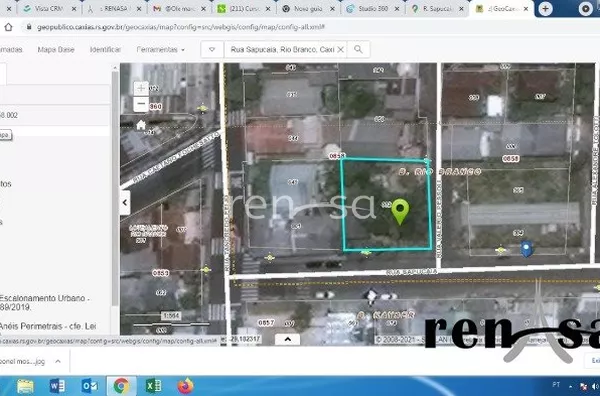Click the browser address bar URL
The width and height of the screenshot is (600, 396).
(181, 27)
